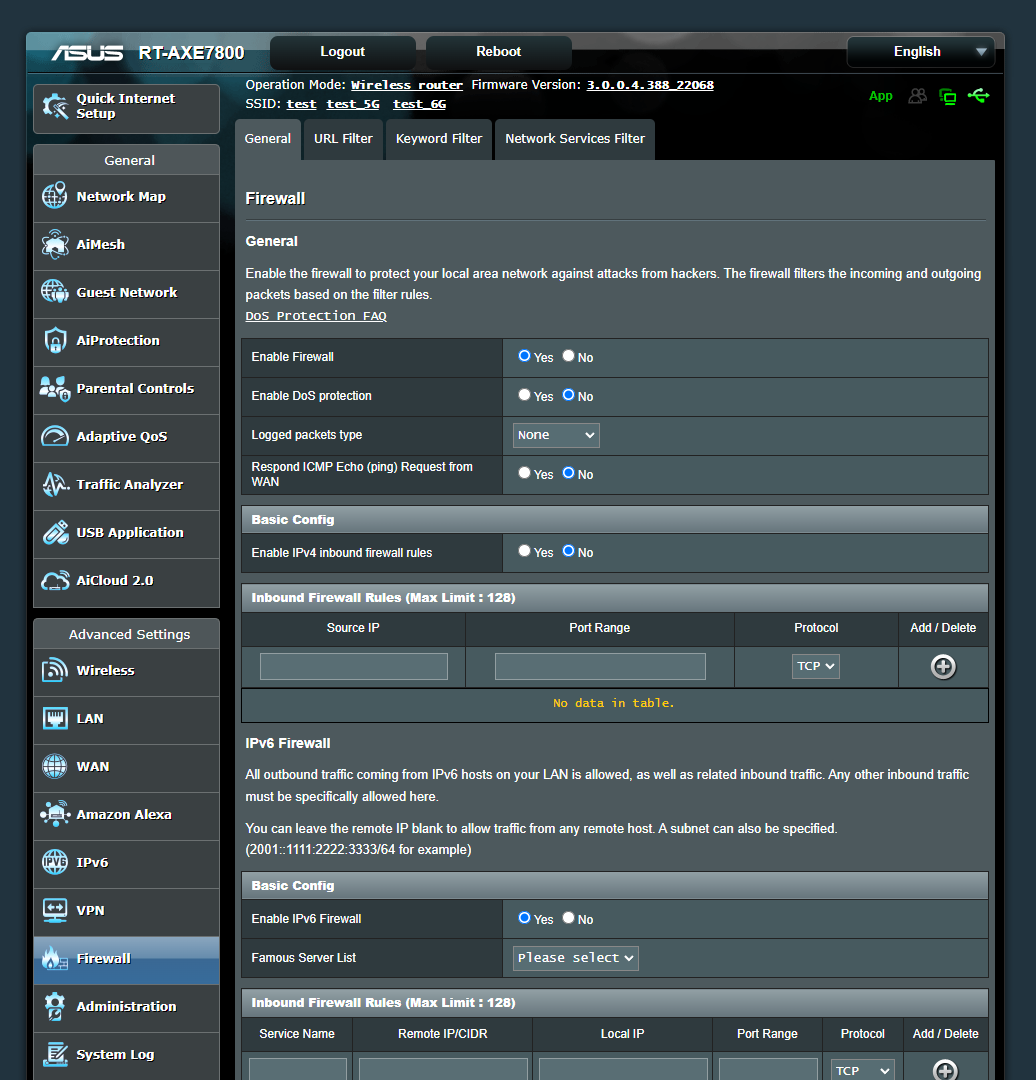Open Wireless settings icon
Screen dimensions: 1036x1080
(55, 670)
